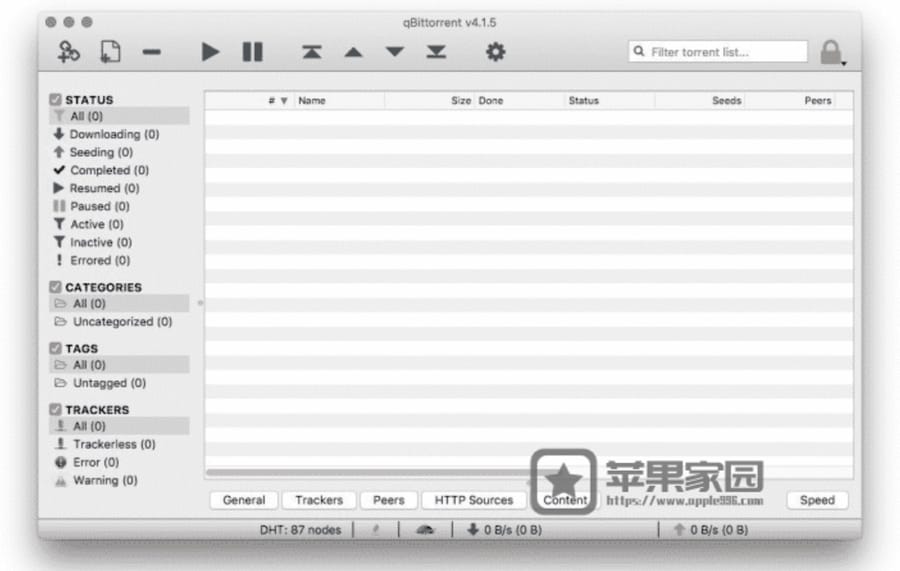This screenshot has width=900, height=571.
Task: Open the Peers tab
Action: point(389,500)
